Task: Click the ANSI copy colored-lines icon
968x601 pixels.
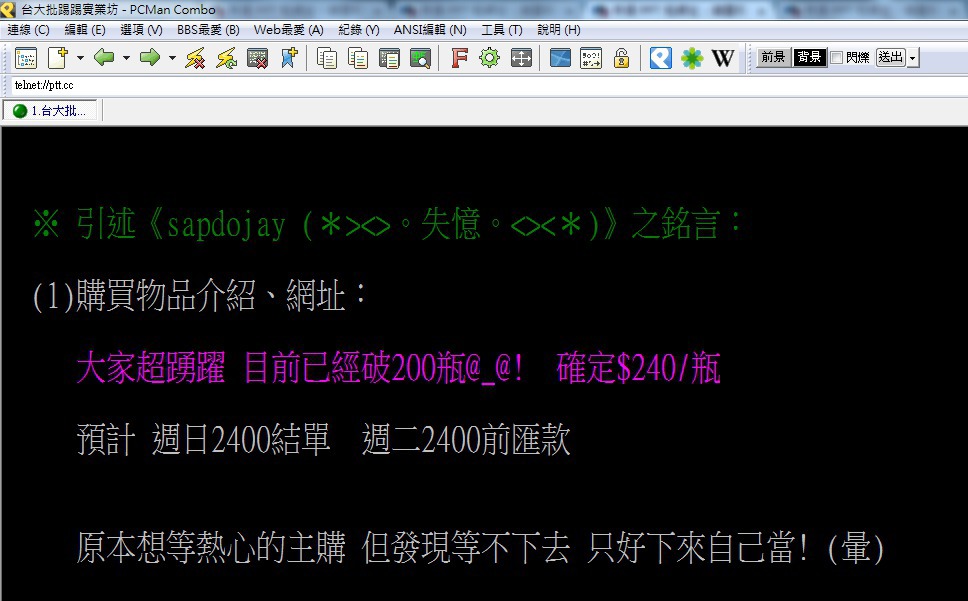Action: (x=357, y=58)
